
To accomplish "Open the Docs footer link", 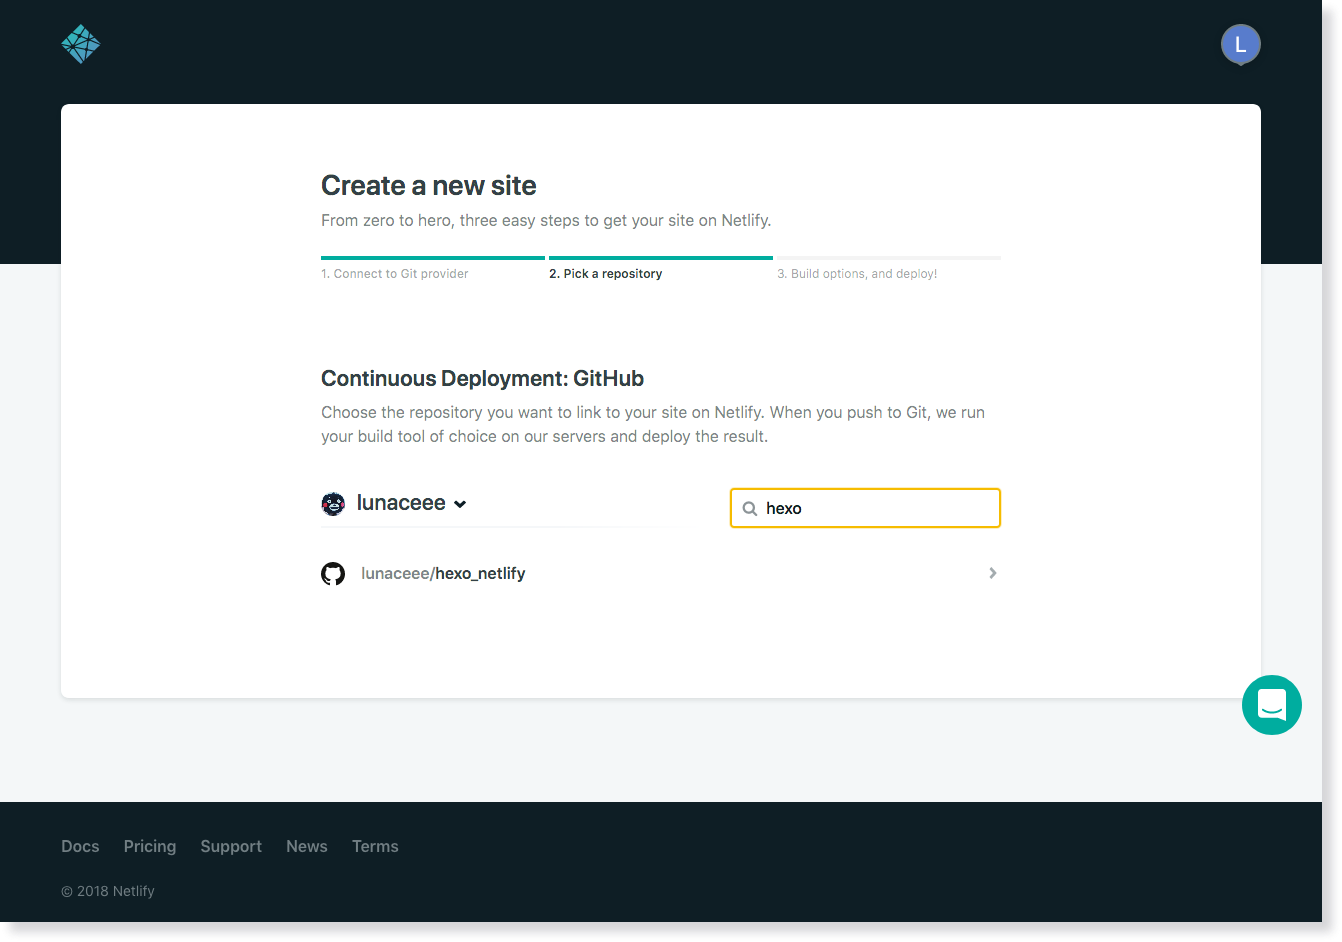I will (79, 846).
